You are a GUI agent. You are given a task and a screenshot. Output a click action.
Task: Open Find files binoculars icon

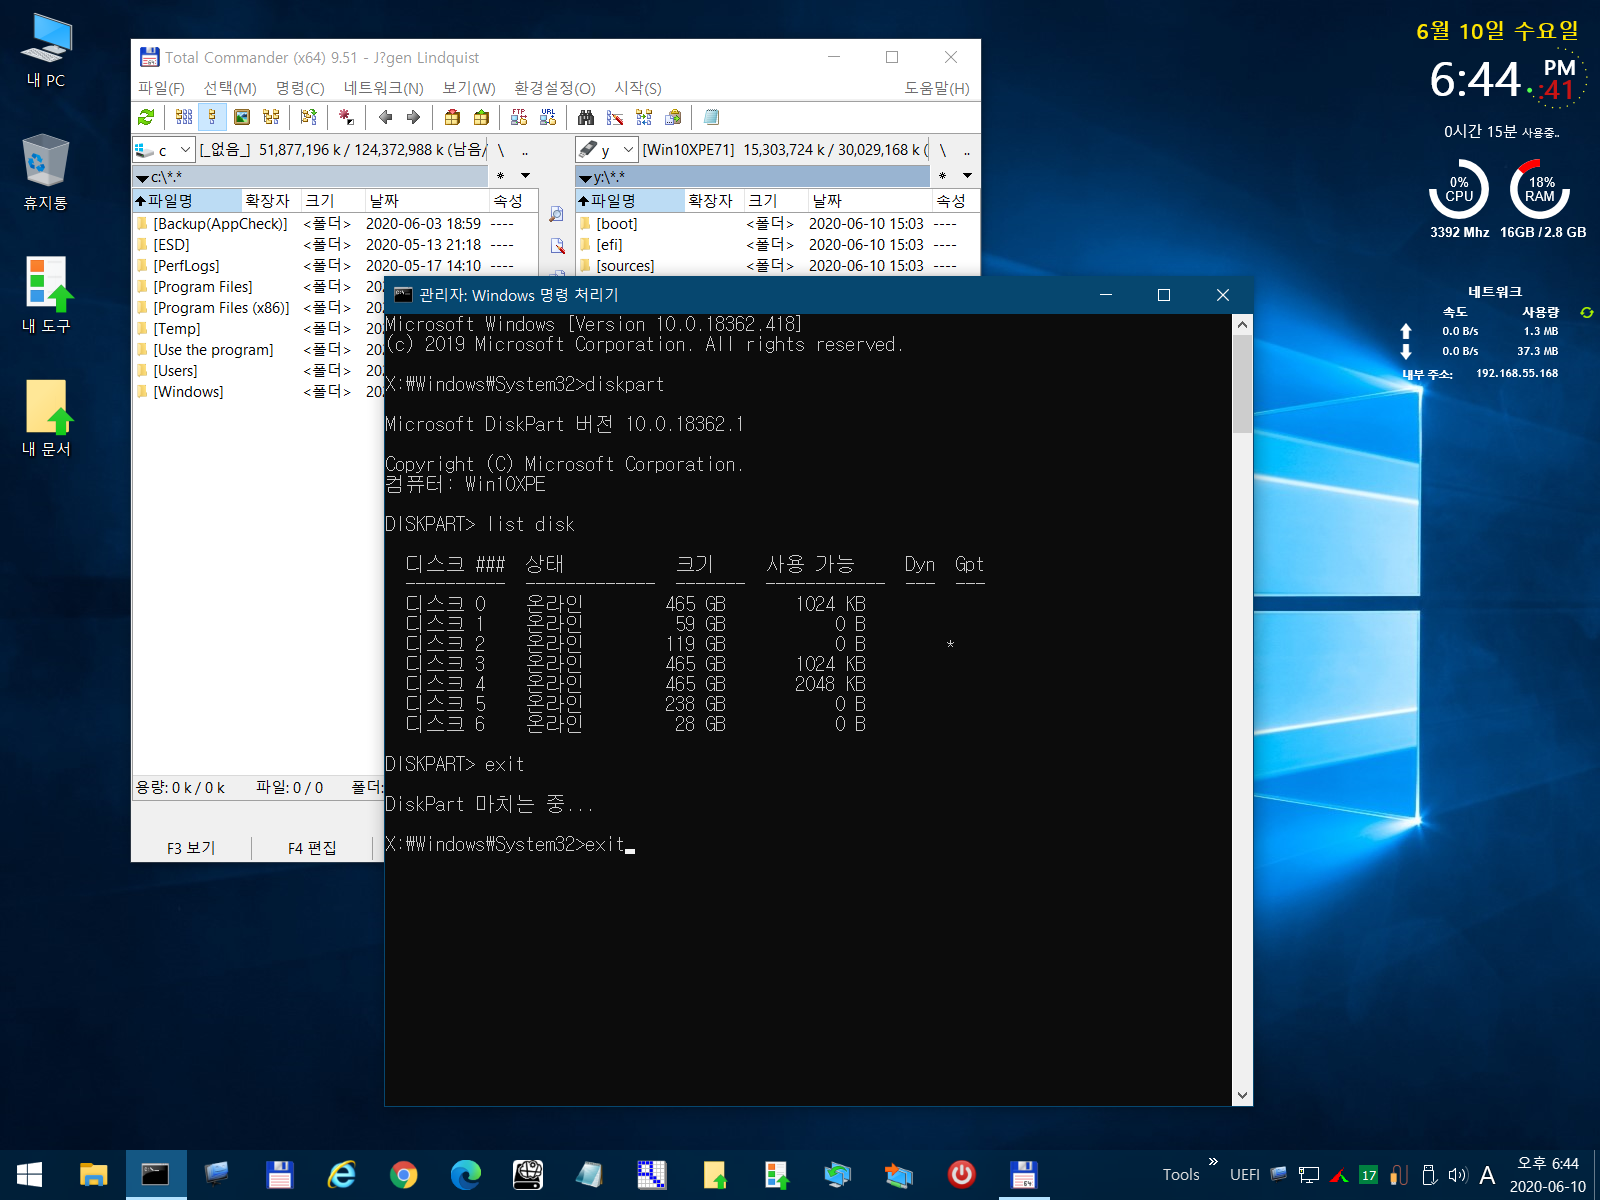[586, 117]
